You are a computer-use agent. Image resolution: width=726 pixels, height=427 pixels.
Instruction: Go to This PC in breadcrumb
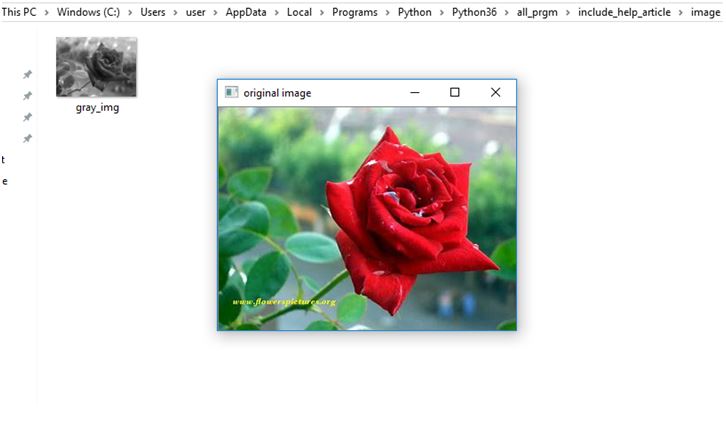(19, 12)
